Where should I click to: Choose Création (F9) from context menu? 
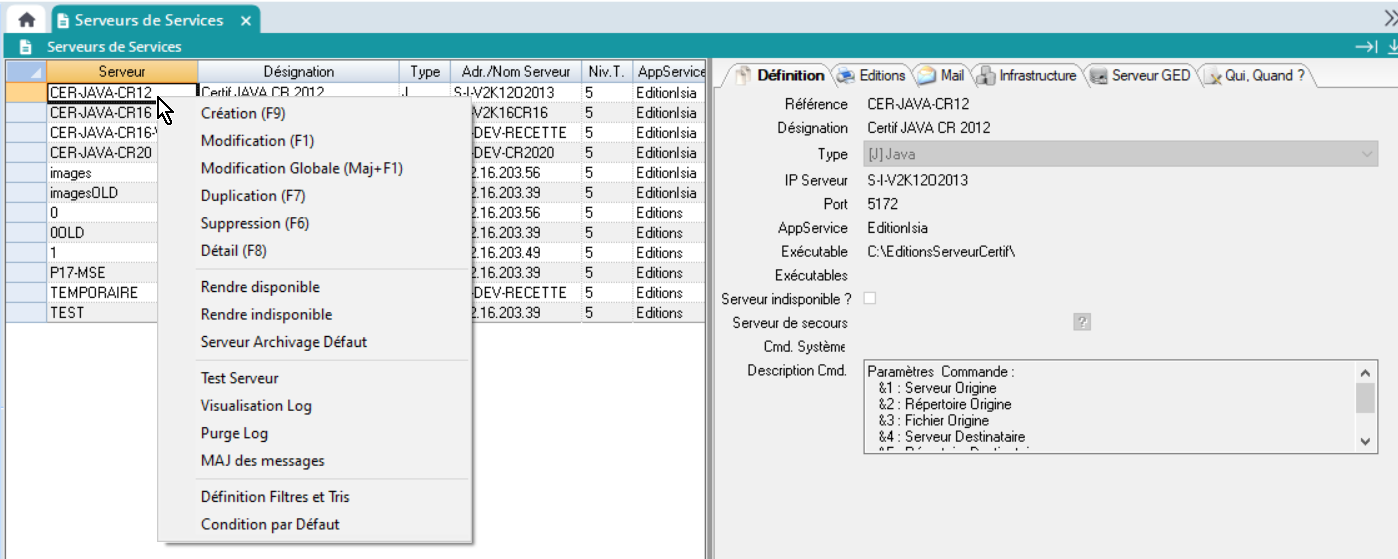243,113
